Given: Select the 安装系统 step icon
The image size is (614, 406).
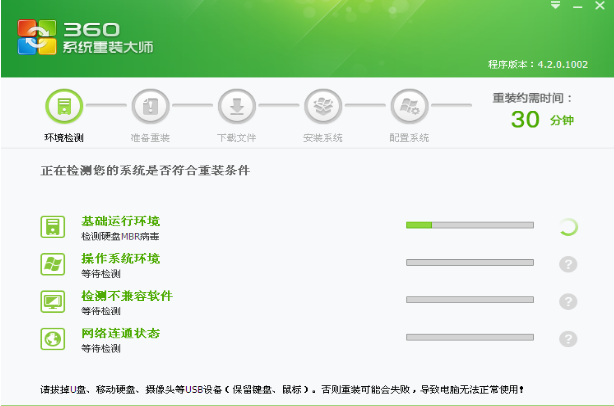Looking at the screenshot, I should [x=322, y=106].
